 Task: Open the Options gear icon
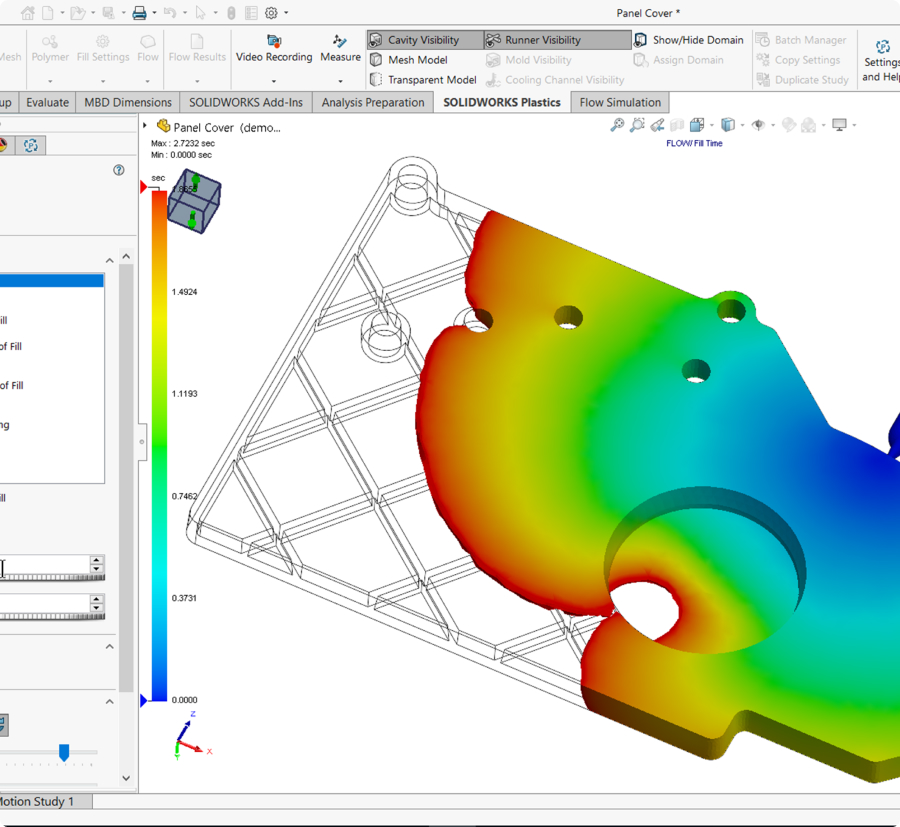click(271, 13)
